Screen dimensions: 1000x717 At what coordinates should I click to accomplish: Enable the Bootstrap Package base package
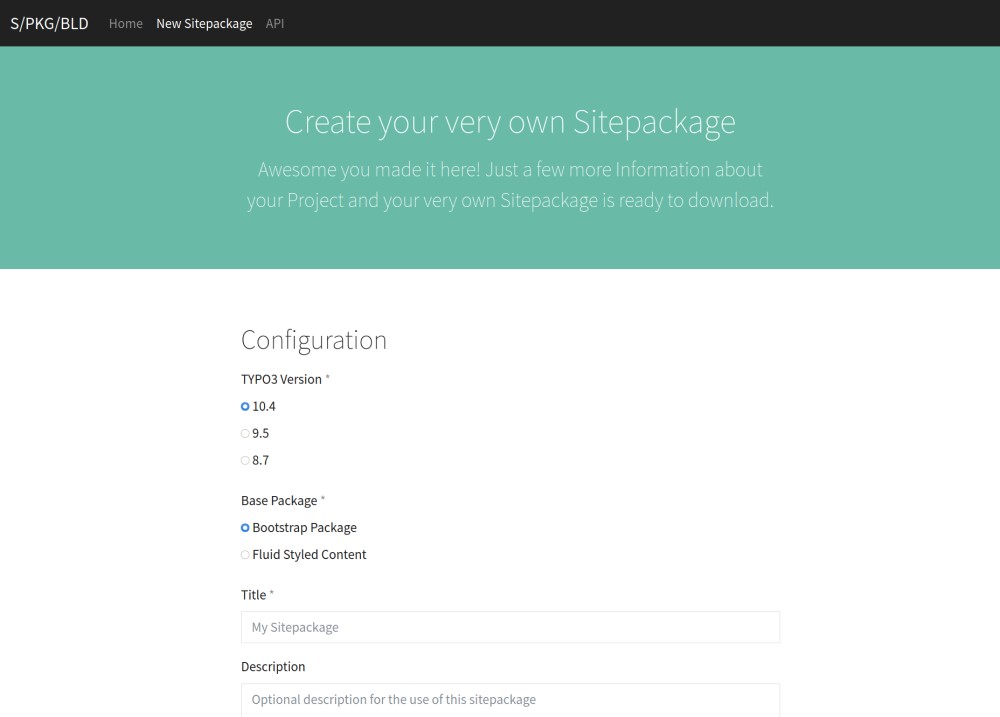click(245, 527)
